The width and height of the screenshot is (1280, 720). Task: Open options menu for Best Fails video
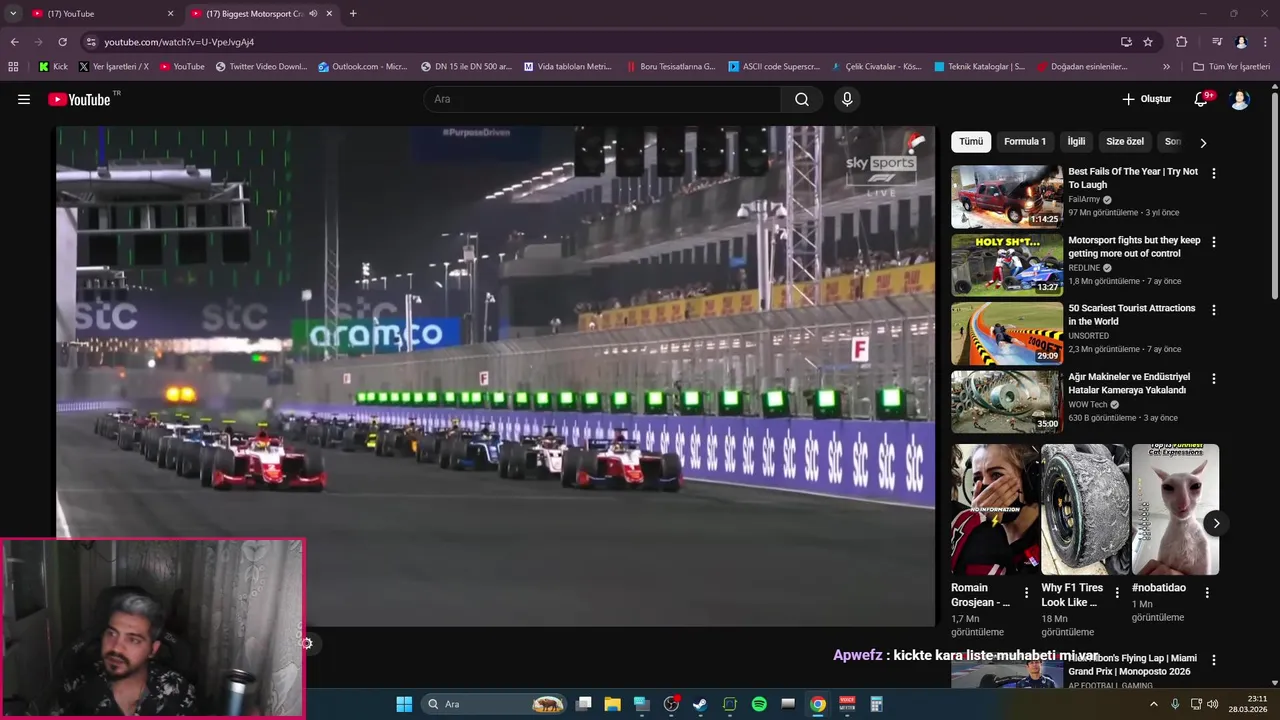point(1214,173)
